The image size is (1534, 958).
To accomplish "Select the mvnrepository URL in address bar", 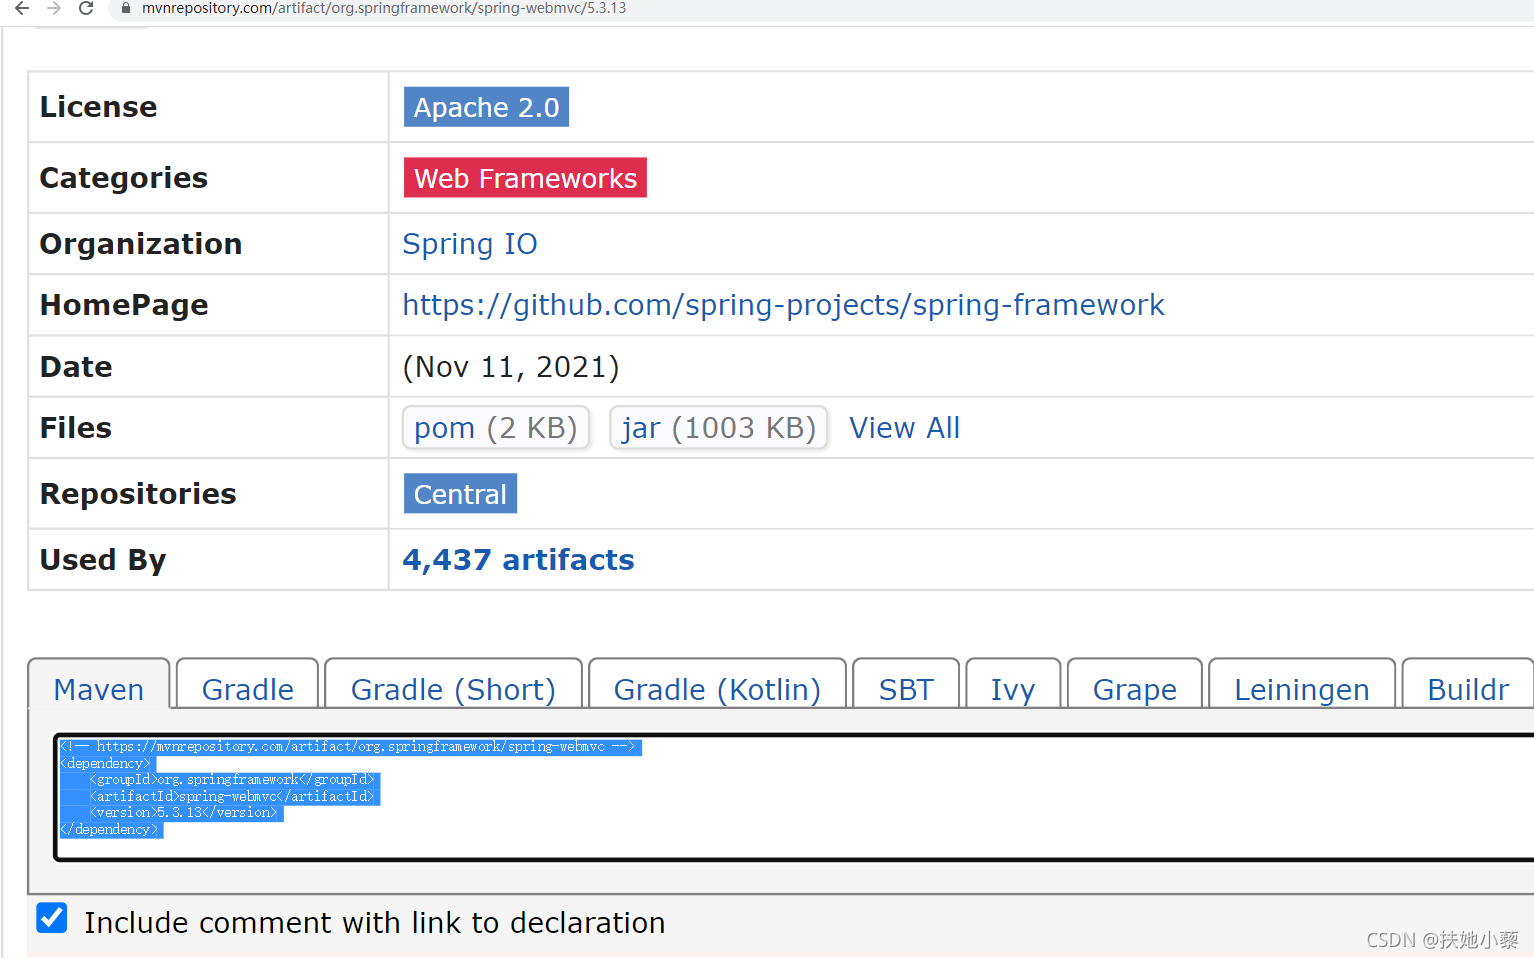I will tap(384, 8).
